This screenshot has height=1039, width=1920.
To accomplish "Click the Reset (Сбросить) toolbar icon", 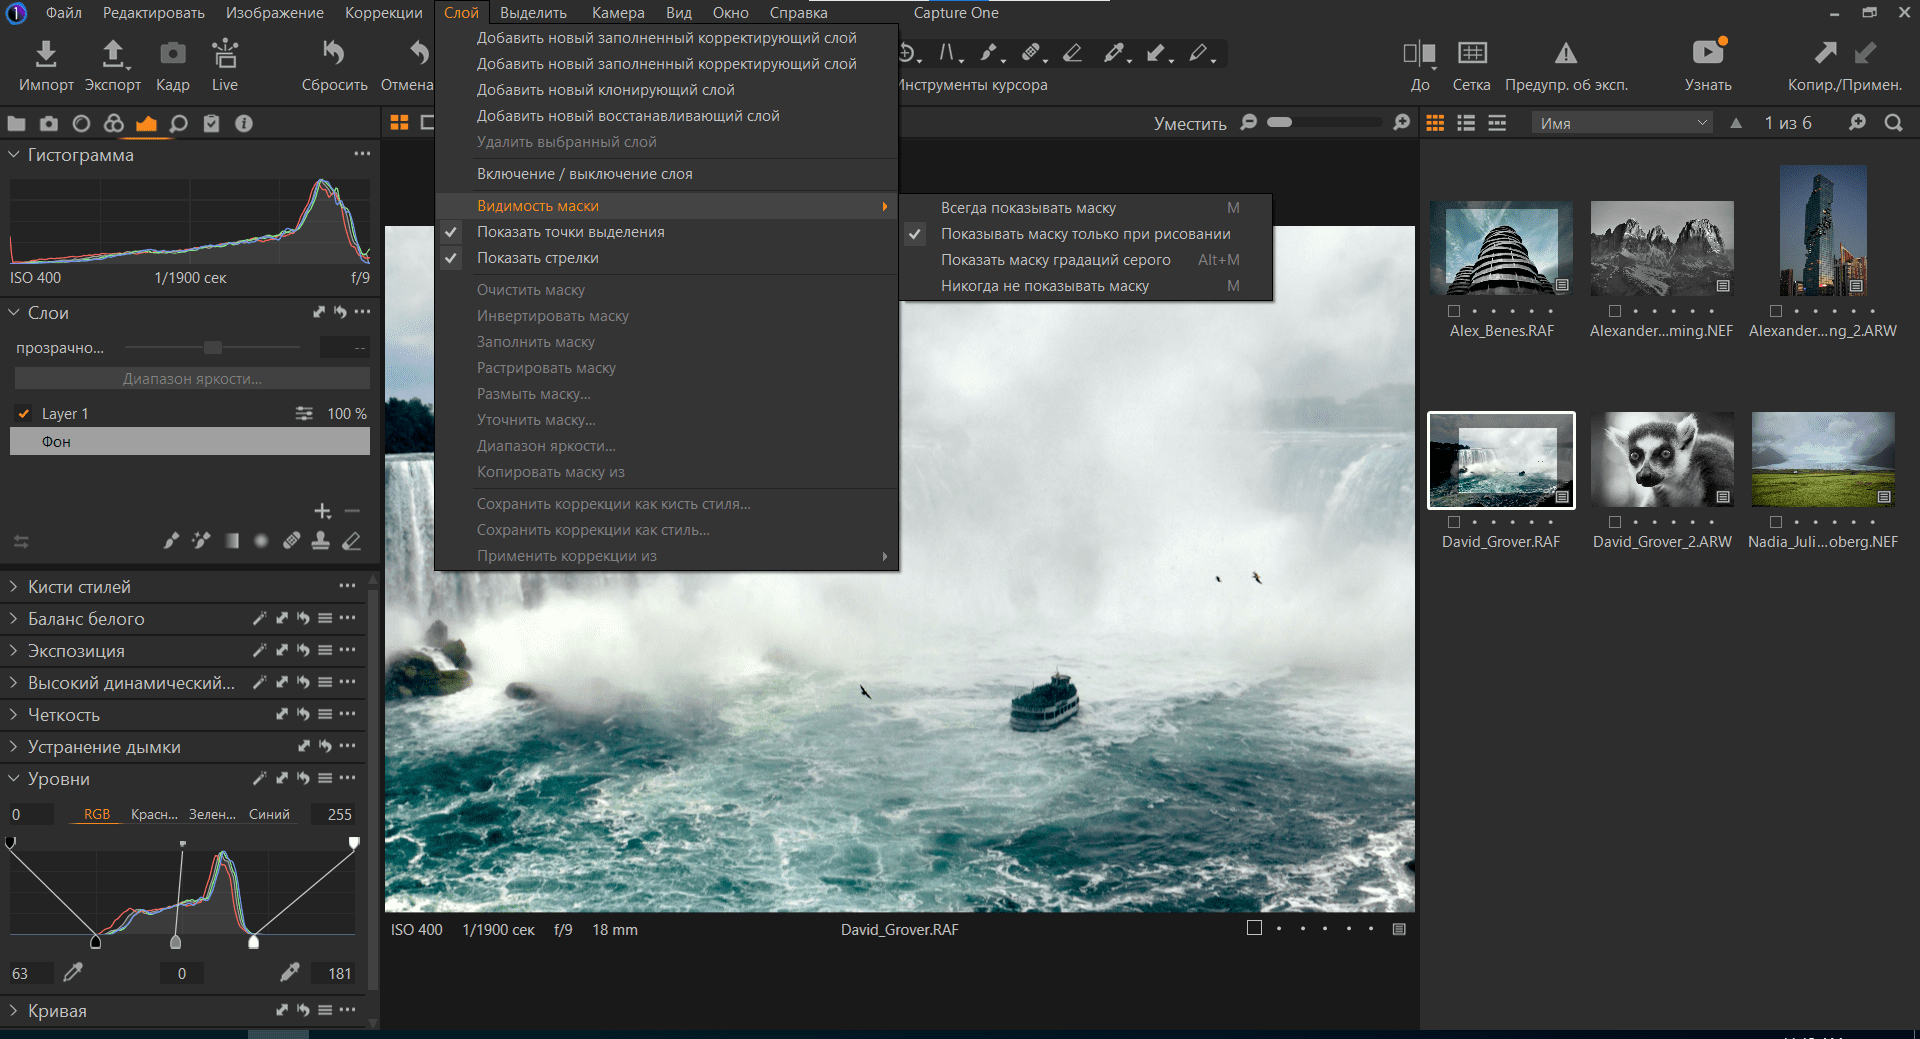I will pyautogui.click(x=334, y=54).
